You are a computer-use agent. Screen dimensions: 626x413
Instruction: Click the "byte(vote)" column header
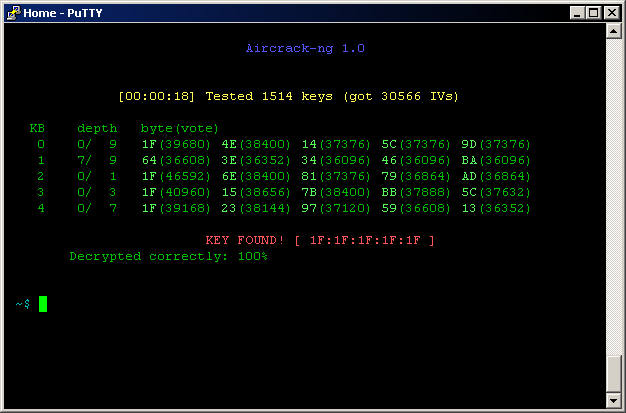click(x=180, y=128)
